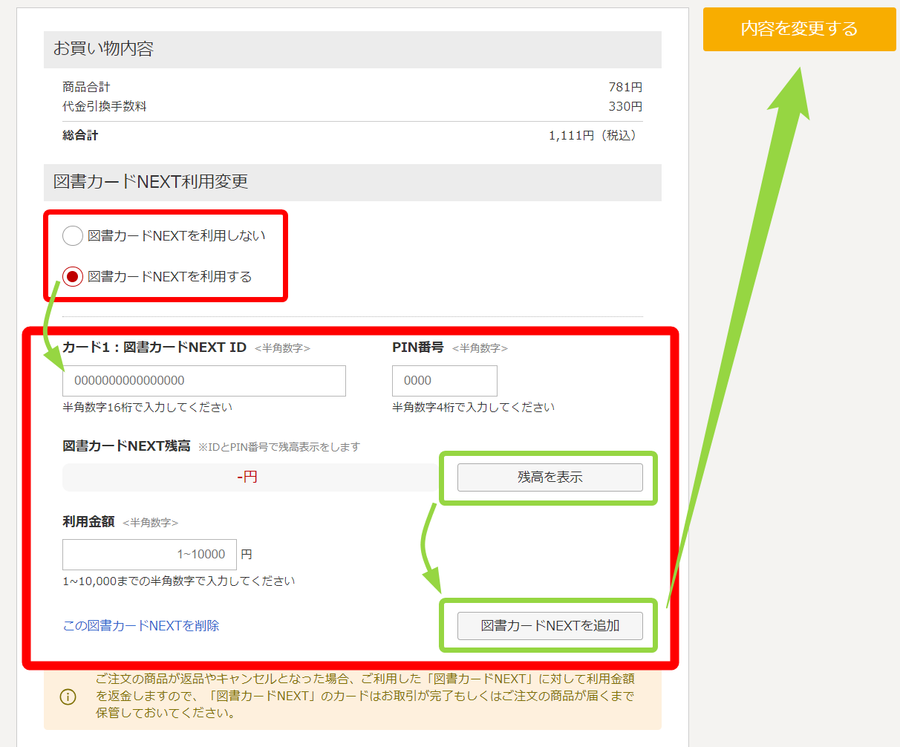
Task: Focus the 利用金額 amount input field
Action: [149, 554]
